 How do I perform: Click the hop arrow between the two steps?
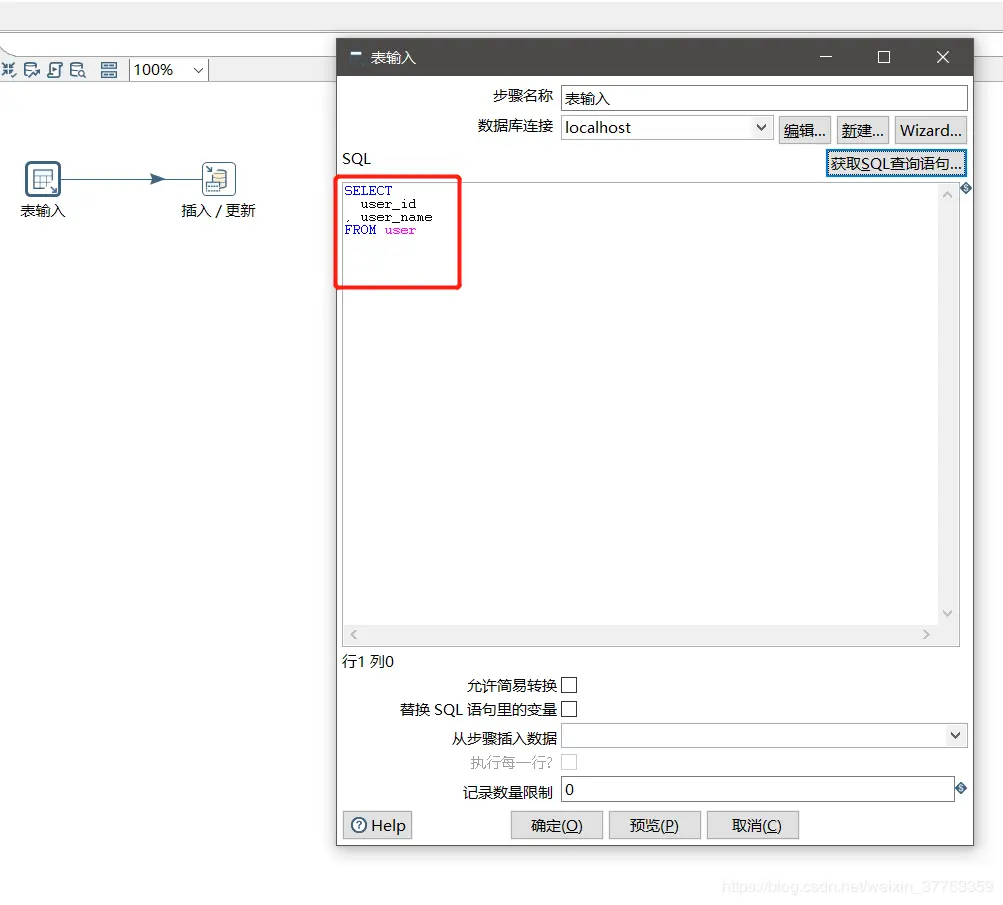157,179
